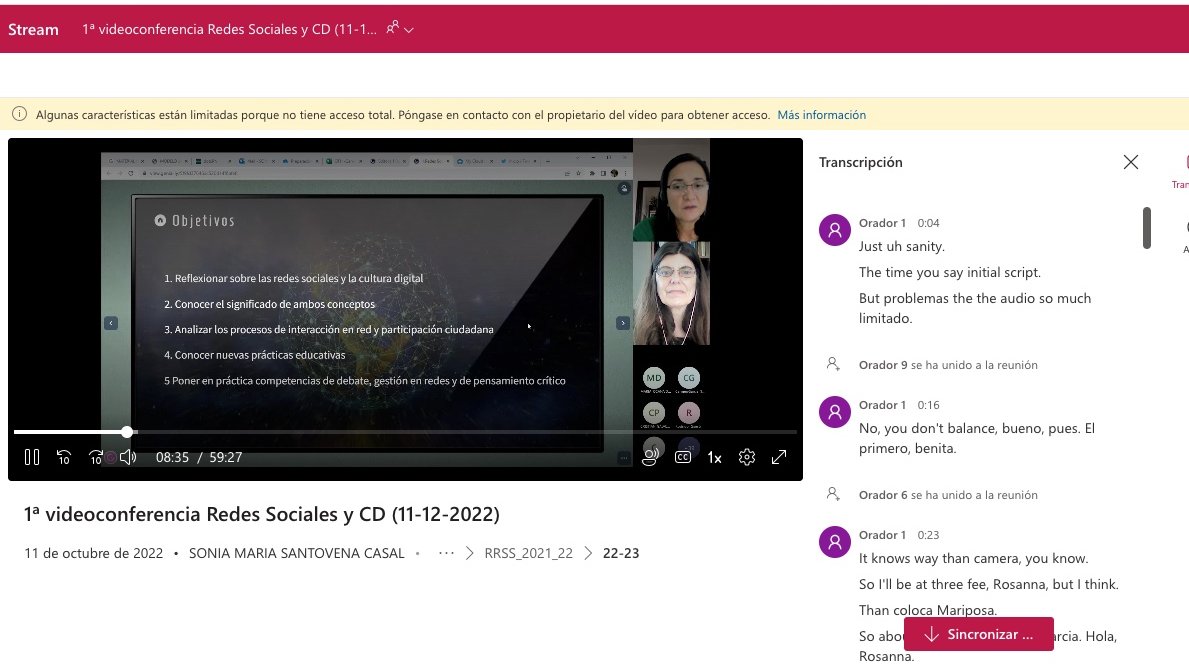Viewport: 1189px width, 669px height.
Task: Pause the video playback
Action: pyautogui.click(x=32, y=457)
